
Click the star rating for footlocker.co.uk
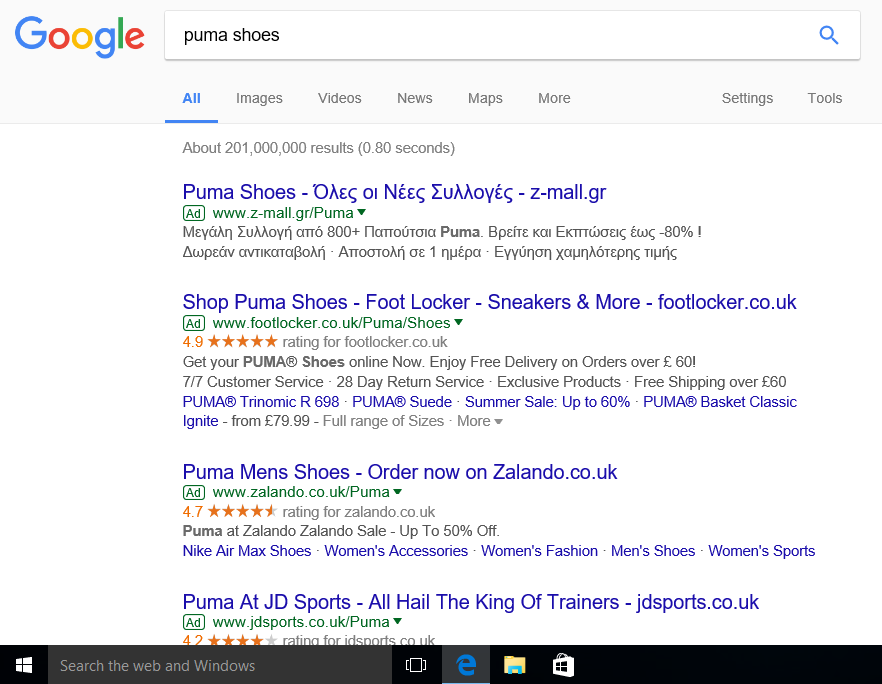242,341
